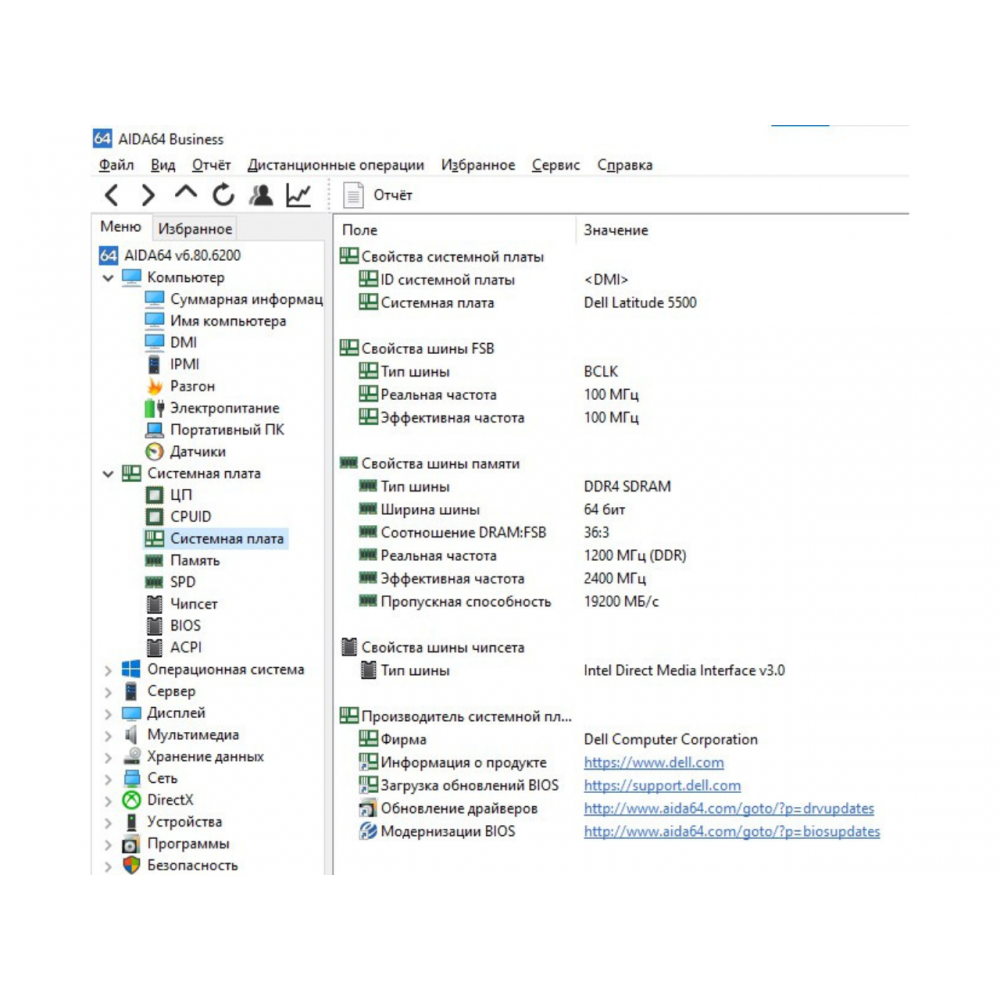This screenshot has width=1000, height=1000.
Task: Click the Мультимедиа speaker icon
Action: pyautogui.click(x=131, y=735)
